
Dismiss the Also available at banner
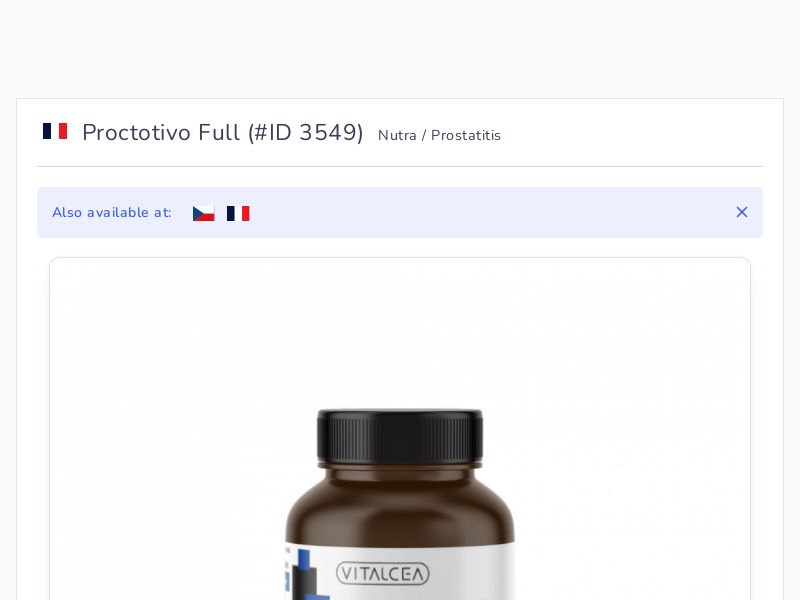tap(742, 212)
